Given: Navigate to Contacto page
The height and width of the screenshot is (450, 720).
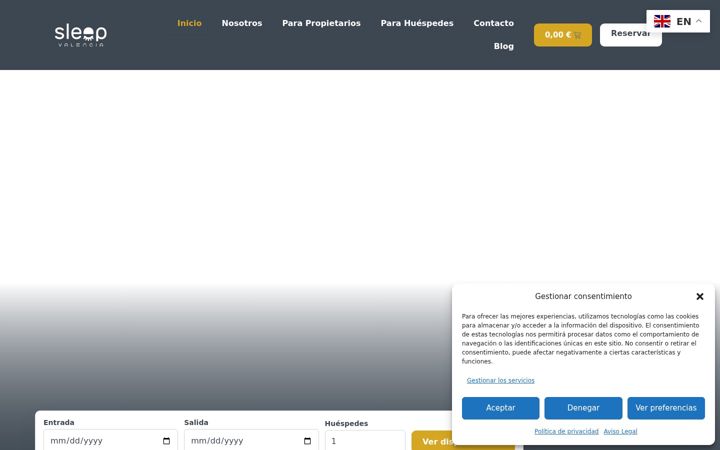Looking at the screenshot, I should [x=493, y=23].
